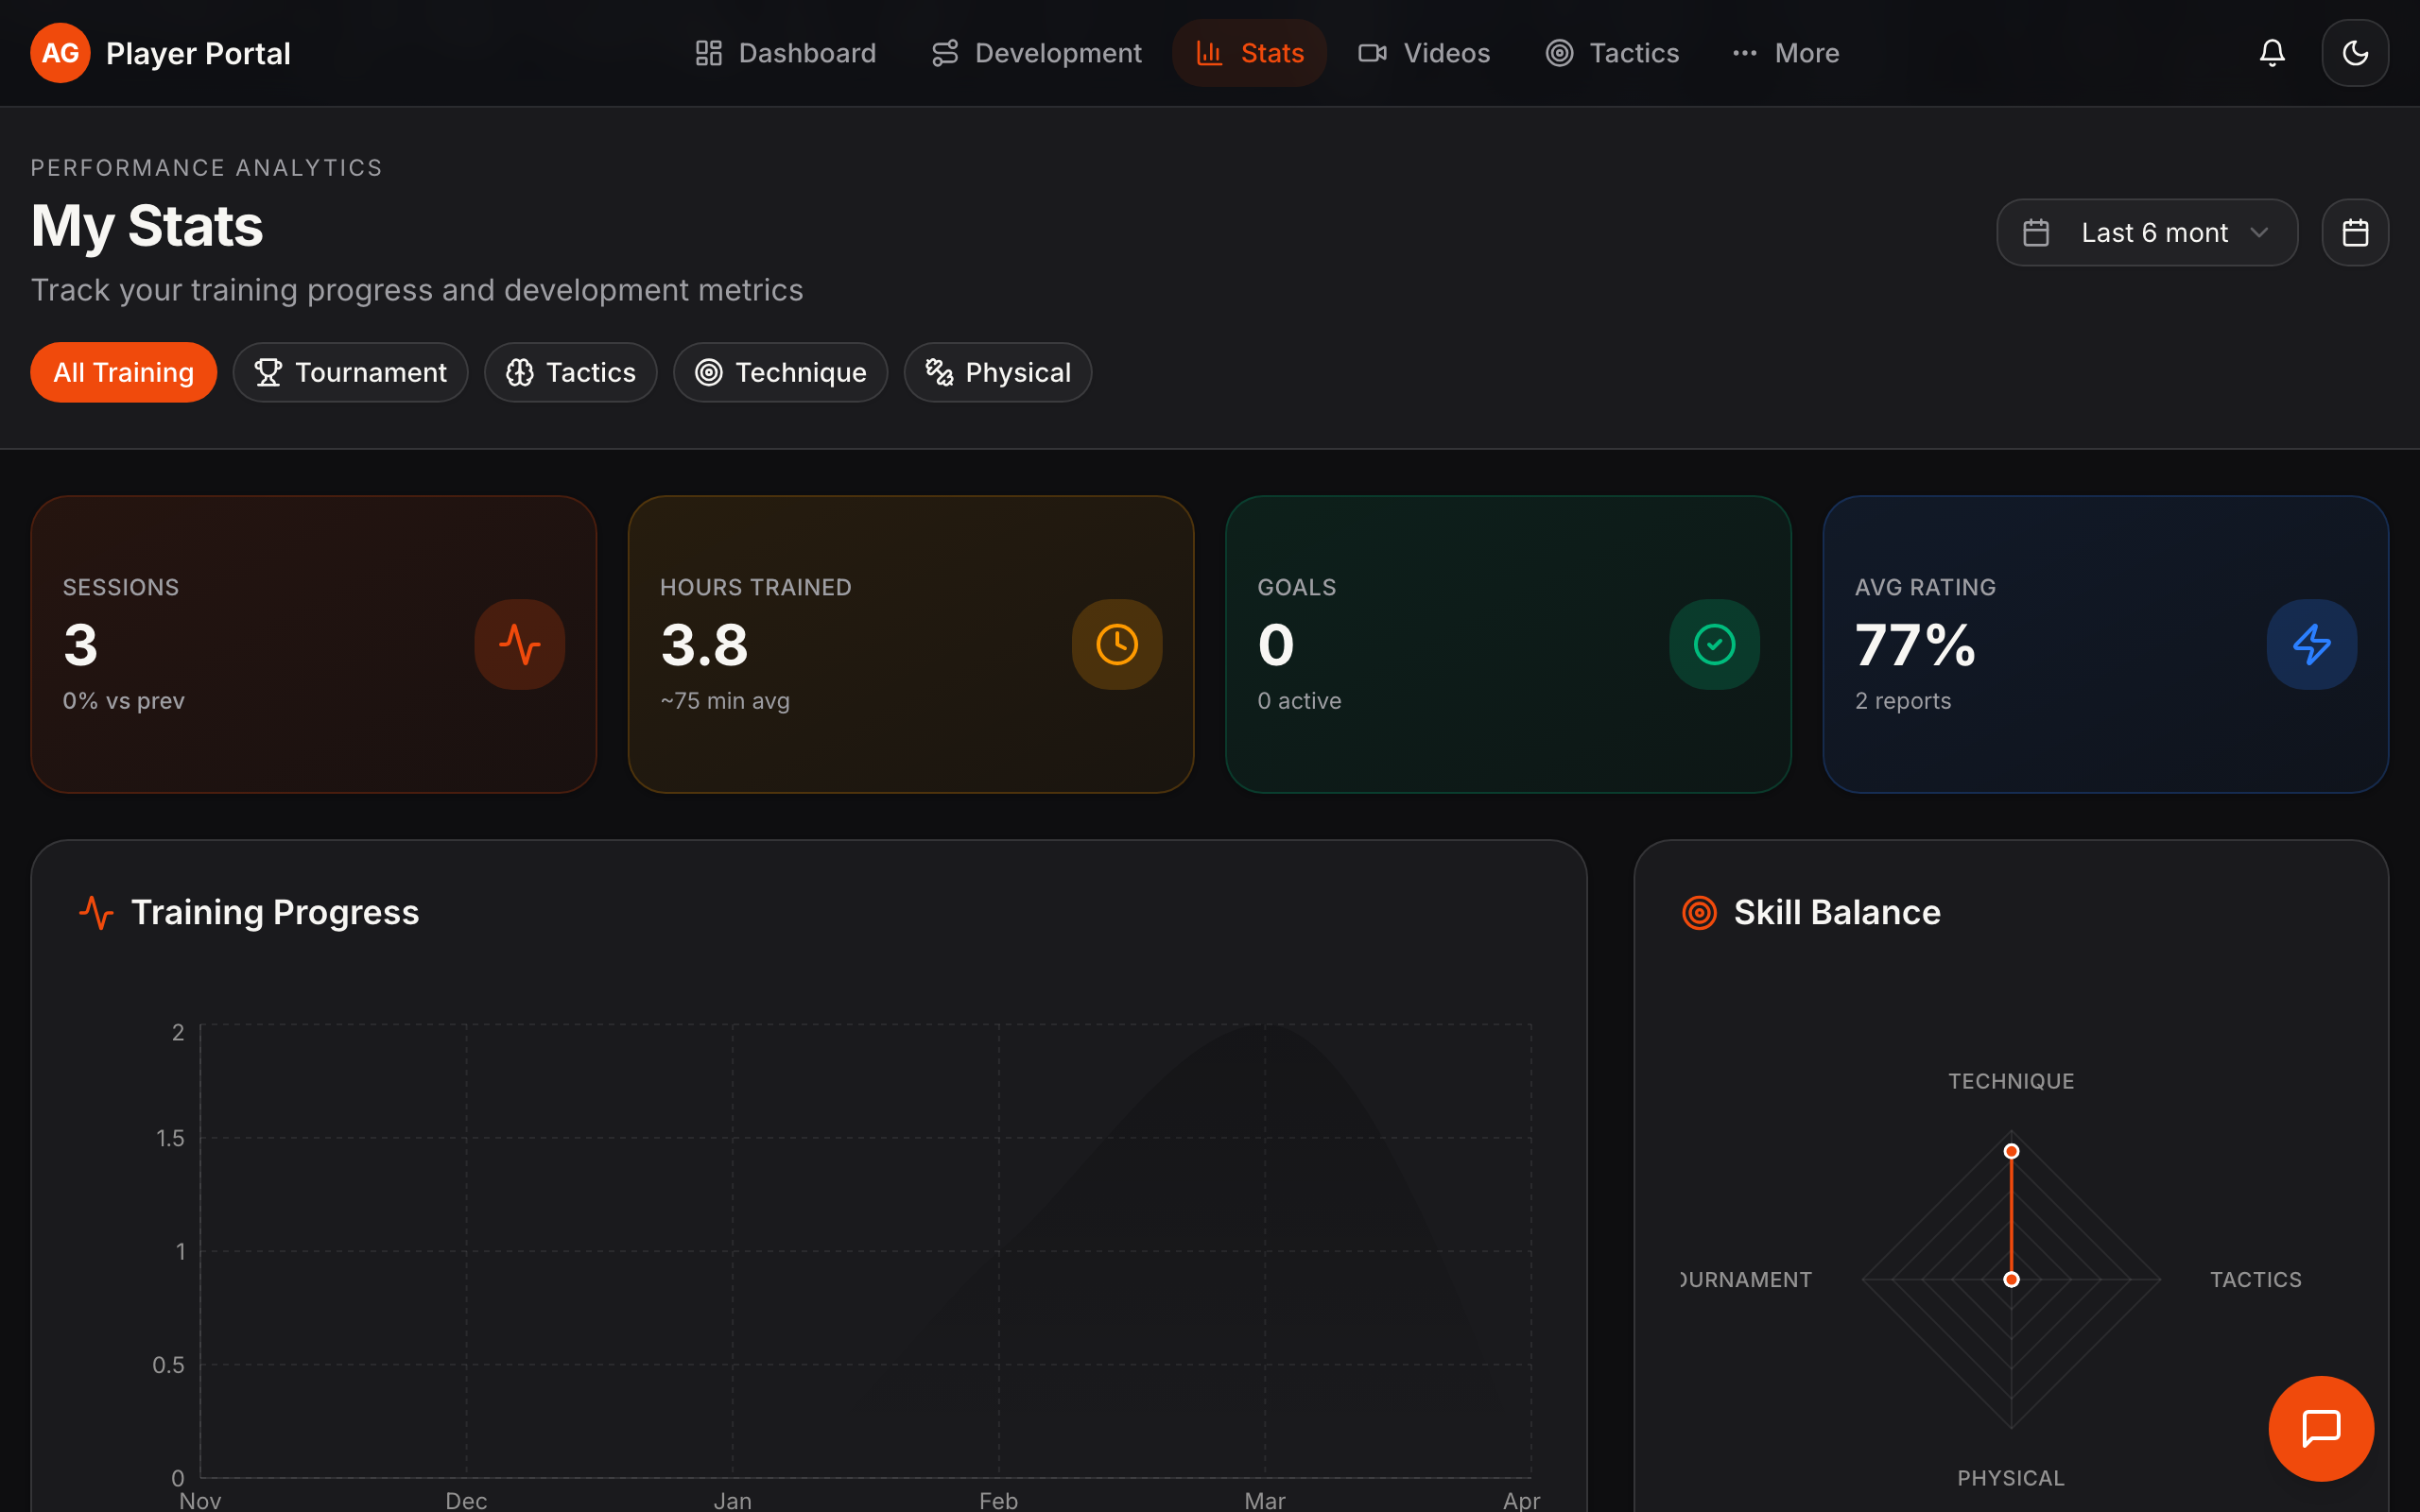Switch to Development page
This screenshot has height=1512, width=2420.
(1036, 53)
